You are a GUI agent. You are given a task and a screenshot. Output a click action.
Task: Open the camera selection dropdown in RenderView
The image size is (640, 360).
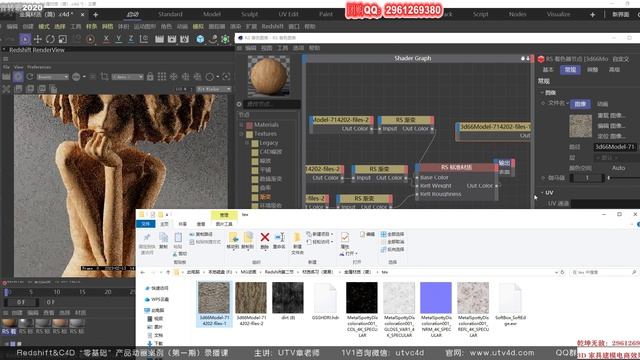point(128,77)
